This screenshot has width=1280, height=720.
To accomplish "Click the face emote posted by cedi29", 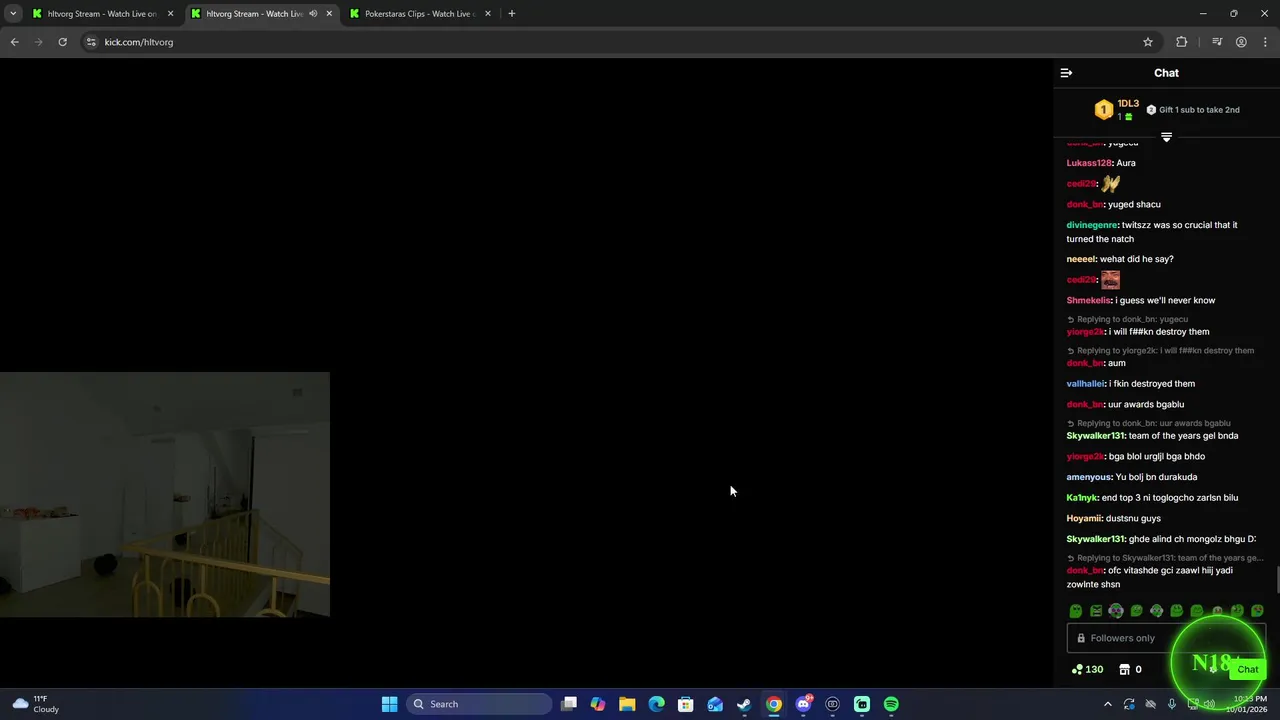I will point(1110,280).
